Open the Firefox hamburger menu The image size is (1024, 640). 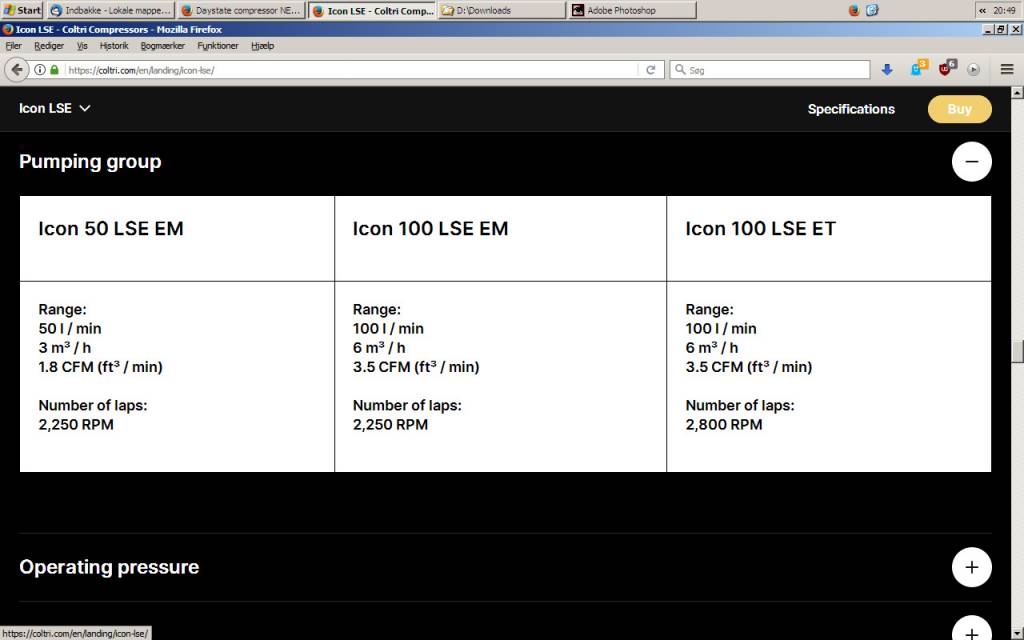(x=1007, y=69)
